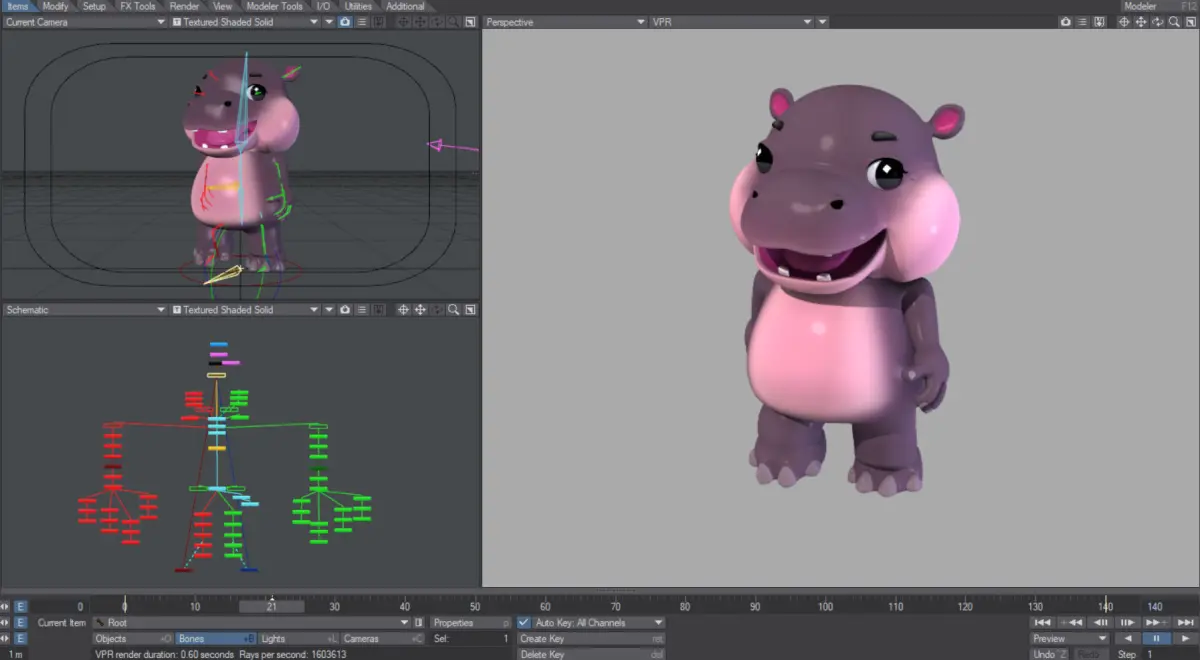Open list options icon in Schematic viewport header

point(362,310)
